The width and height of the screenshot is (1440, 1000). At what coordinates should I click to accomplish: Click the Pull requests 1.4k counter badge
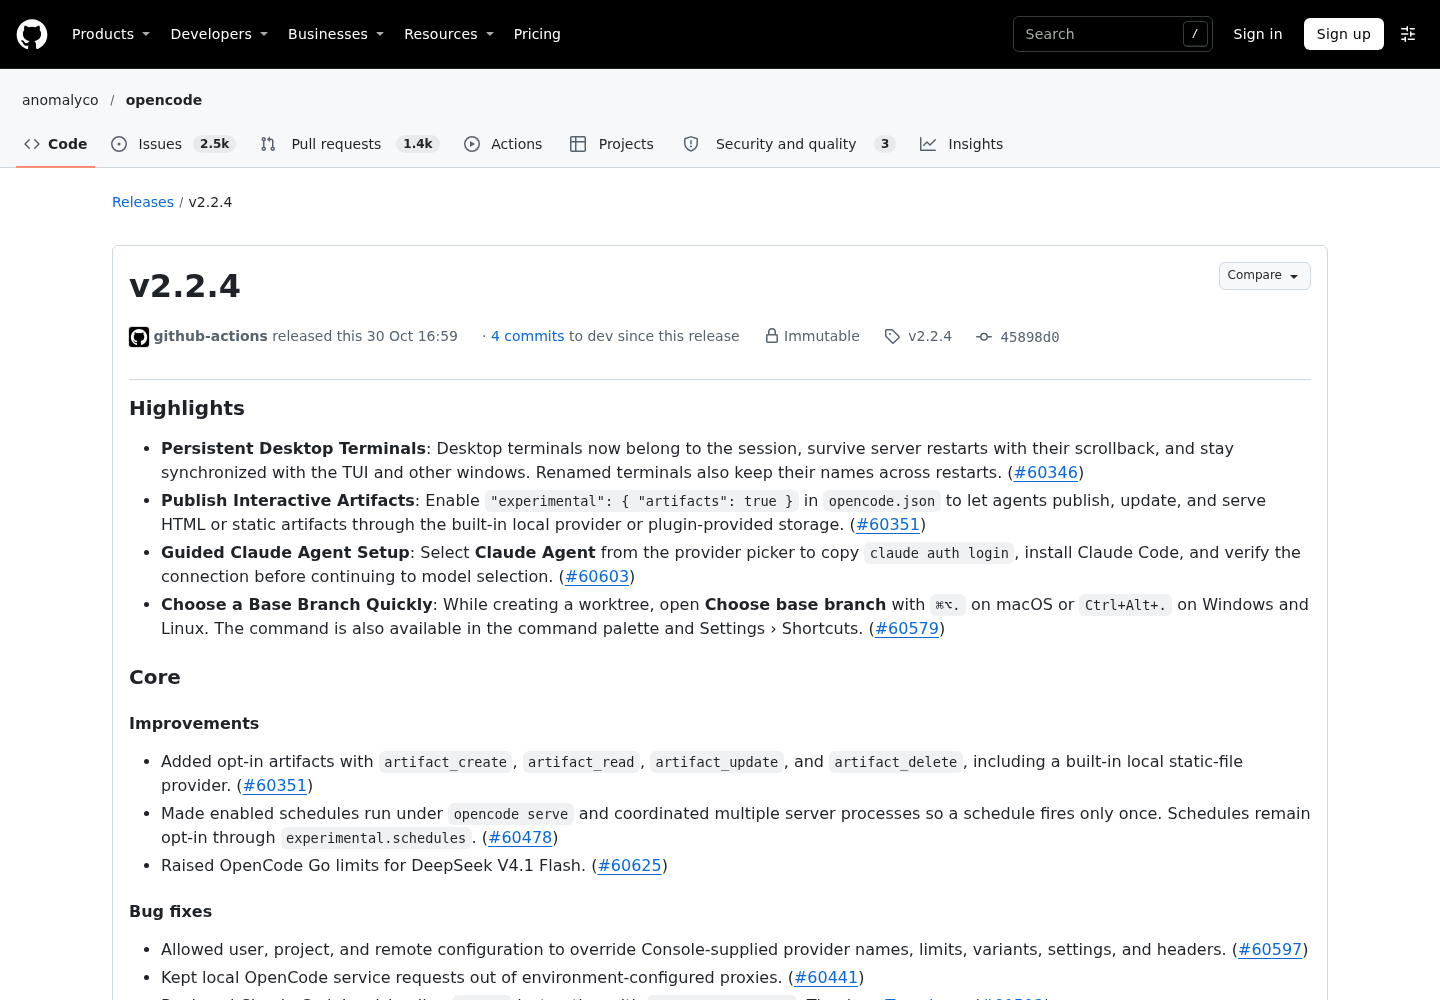(418, 144)
